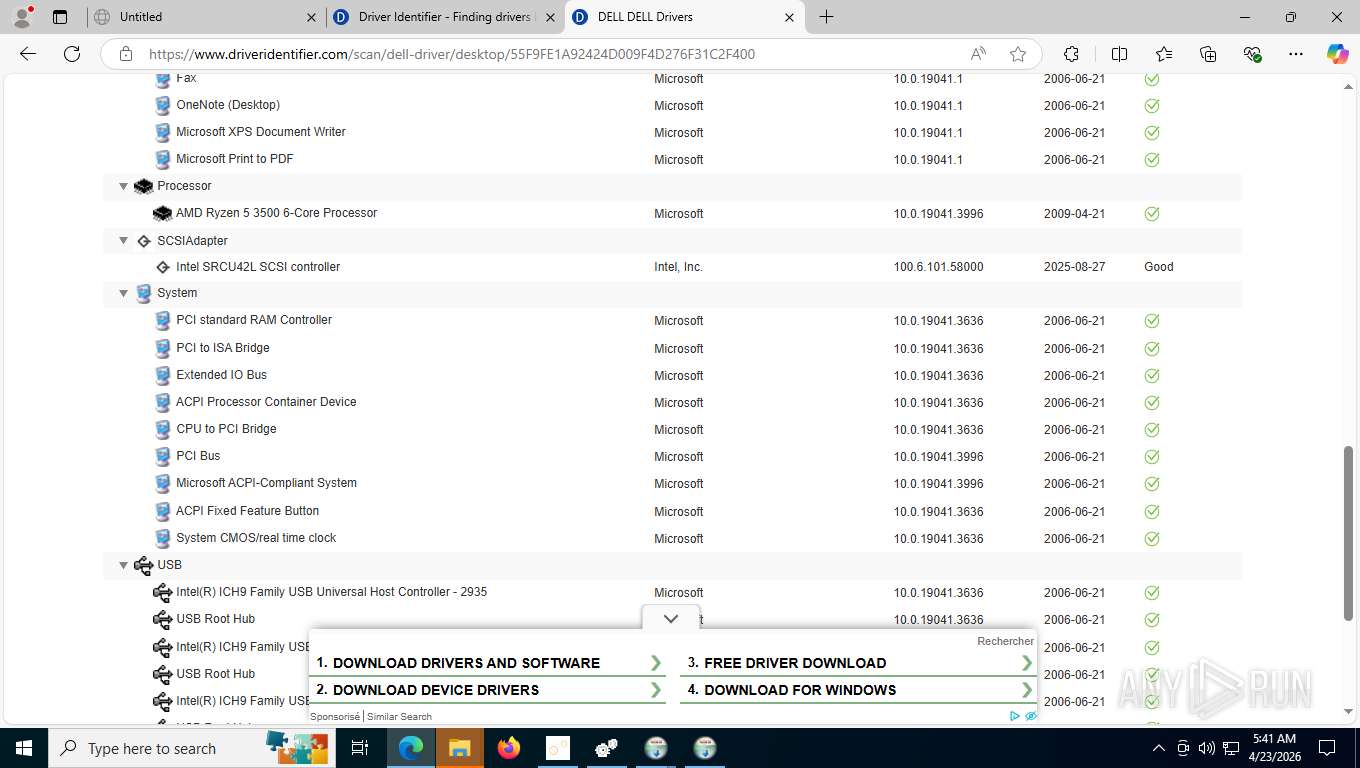Click the SCSIAdapter category icon
The width and height of the screenshot is (1360, 768).
pyautogui.click(x=144, y=241)
